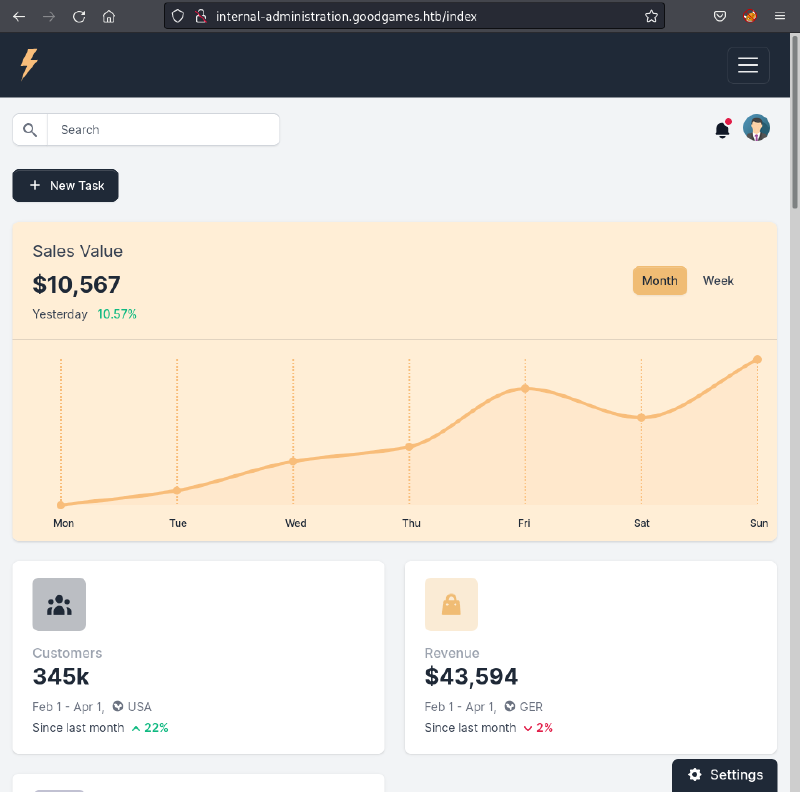Open the site information padlock dropdown
Screen dimensions: 800x792
point(200,16)
